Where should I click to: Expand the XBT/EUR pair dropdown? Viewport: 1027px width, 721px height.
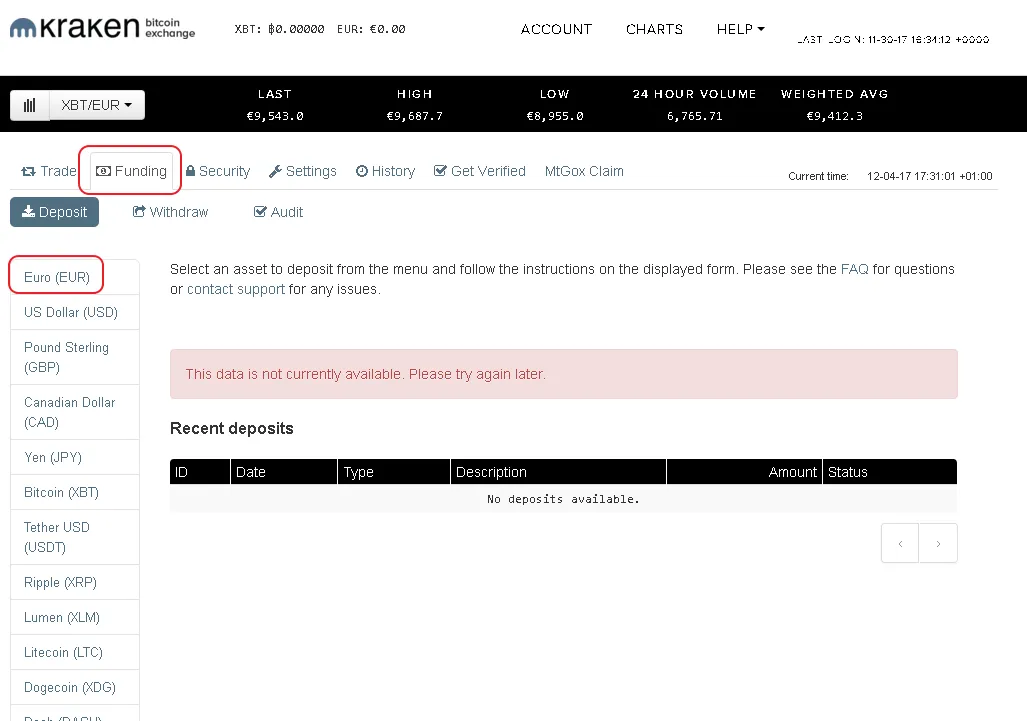click(x=97, y=105)
